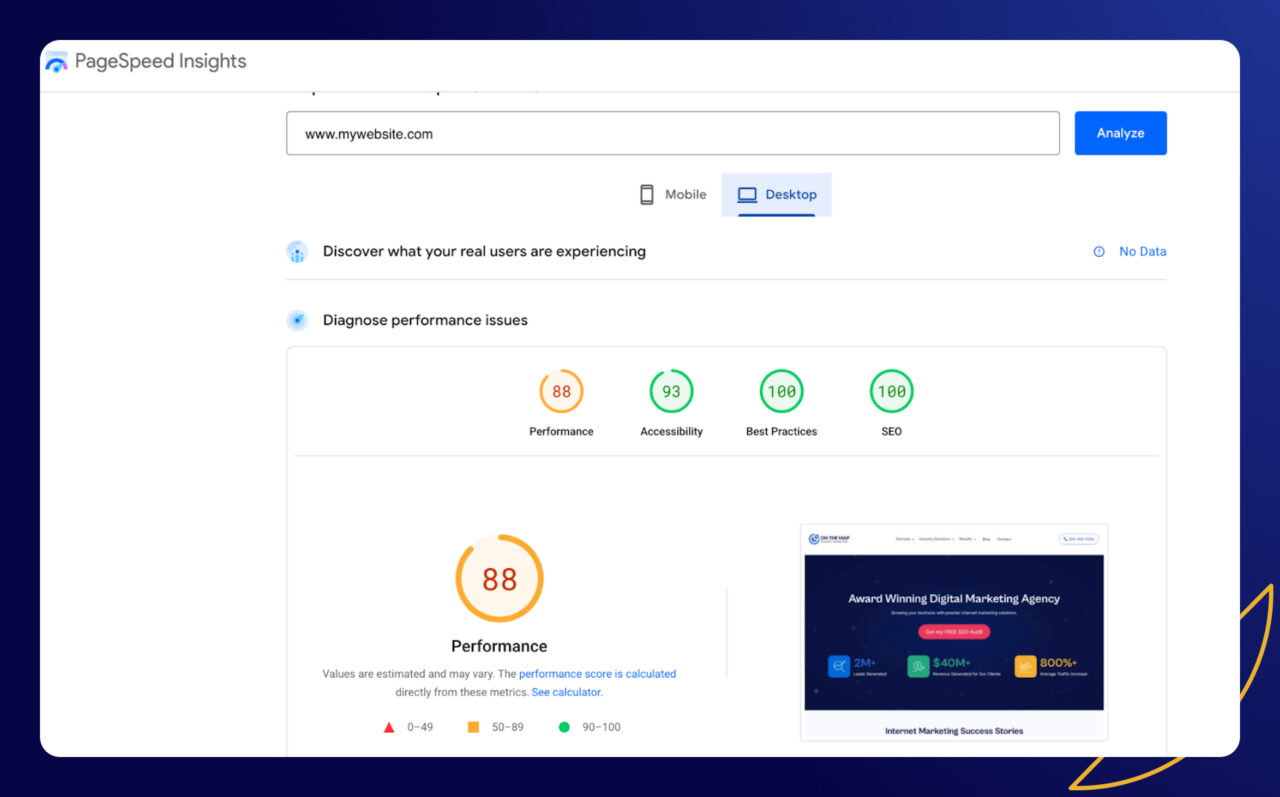This screenshot has height=797, width=1280.
Task: Select the Desktop tab
Action: point(776,195)
